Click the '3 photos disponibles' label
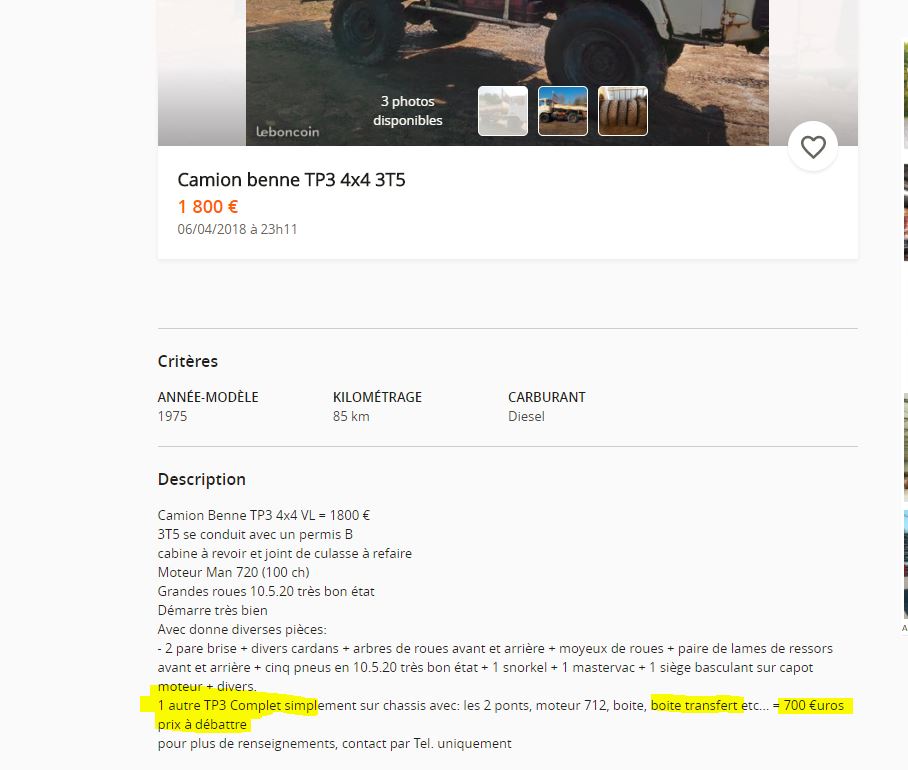 [408, 111]
